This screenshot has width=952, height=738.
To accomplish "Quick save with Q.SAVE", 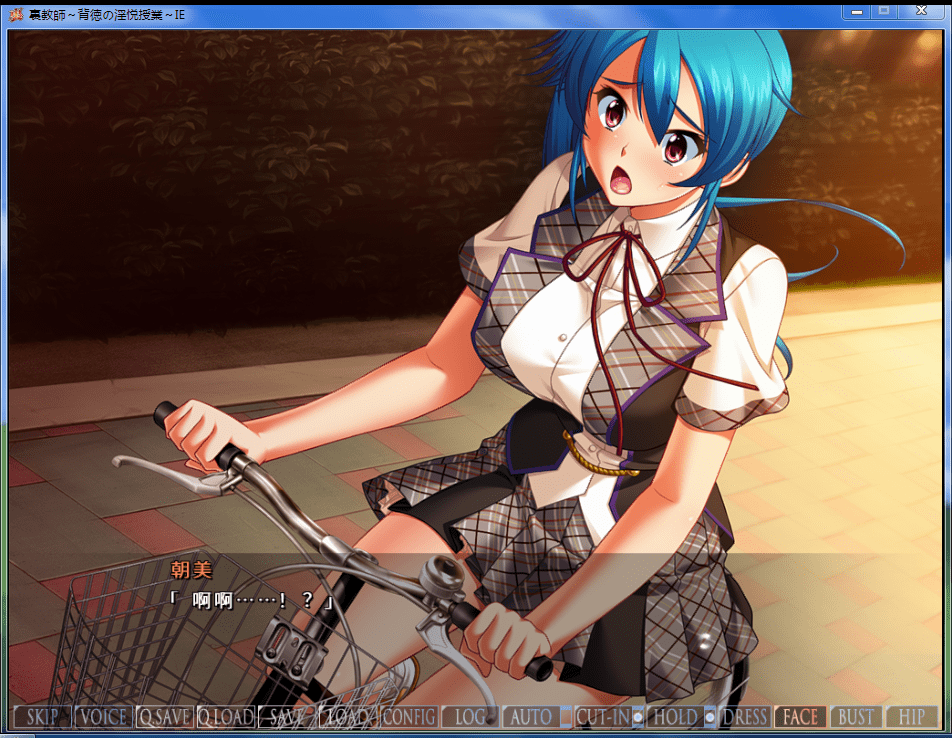I will (x=165, y=717).
